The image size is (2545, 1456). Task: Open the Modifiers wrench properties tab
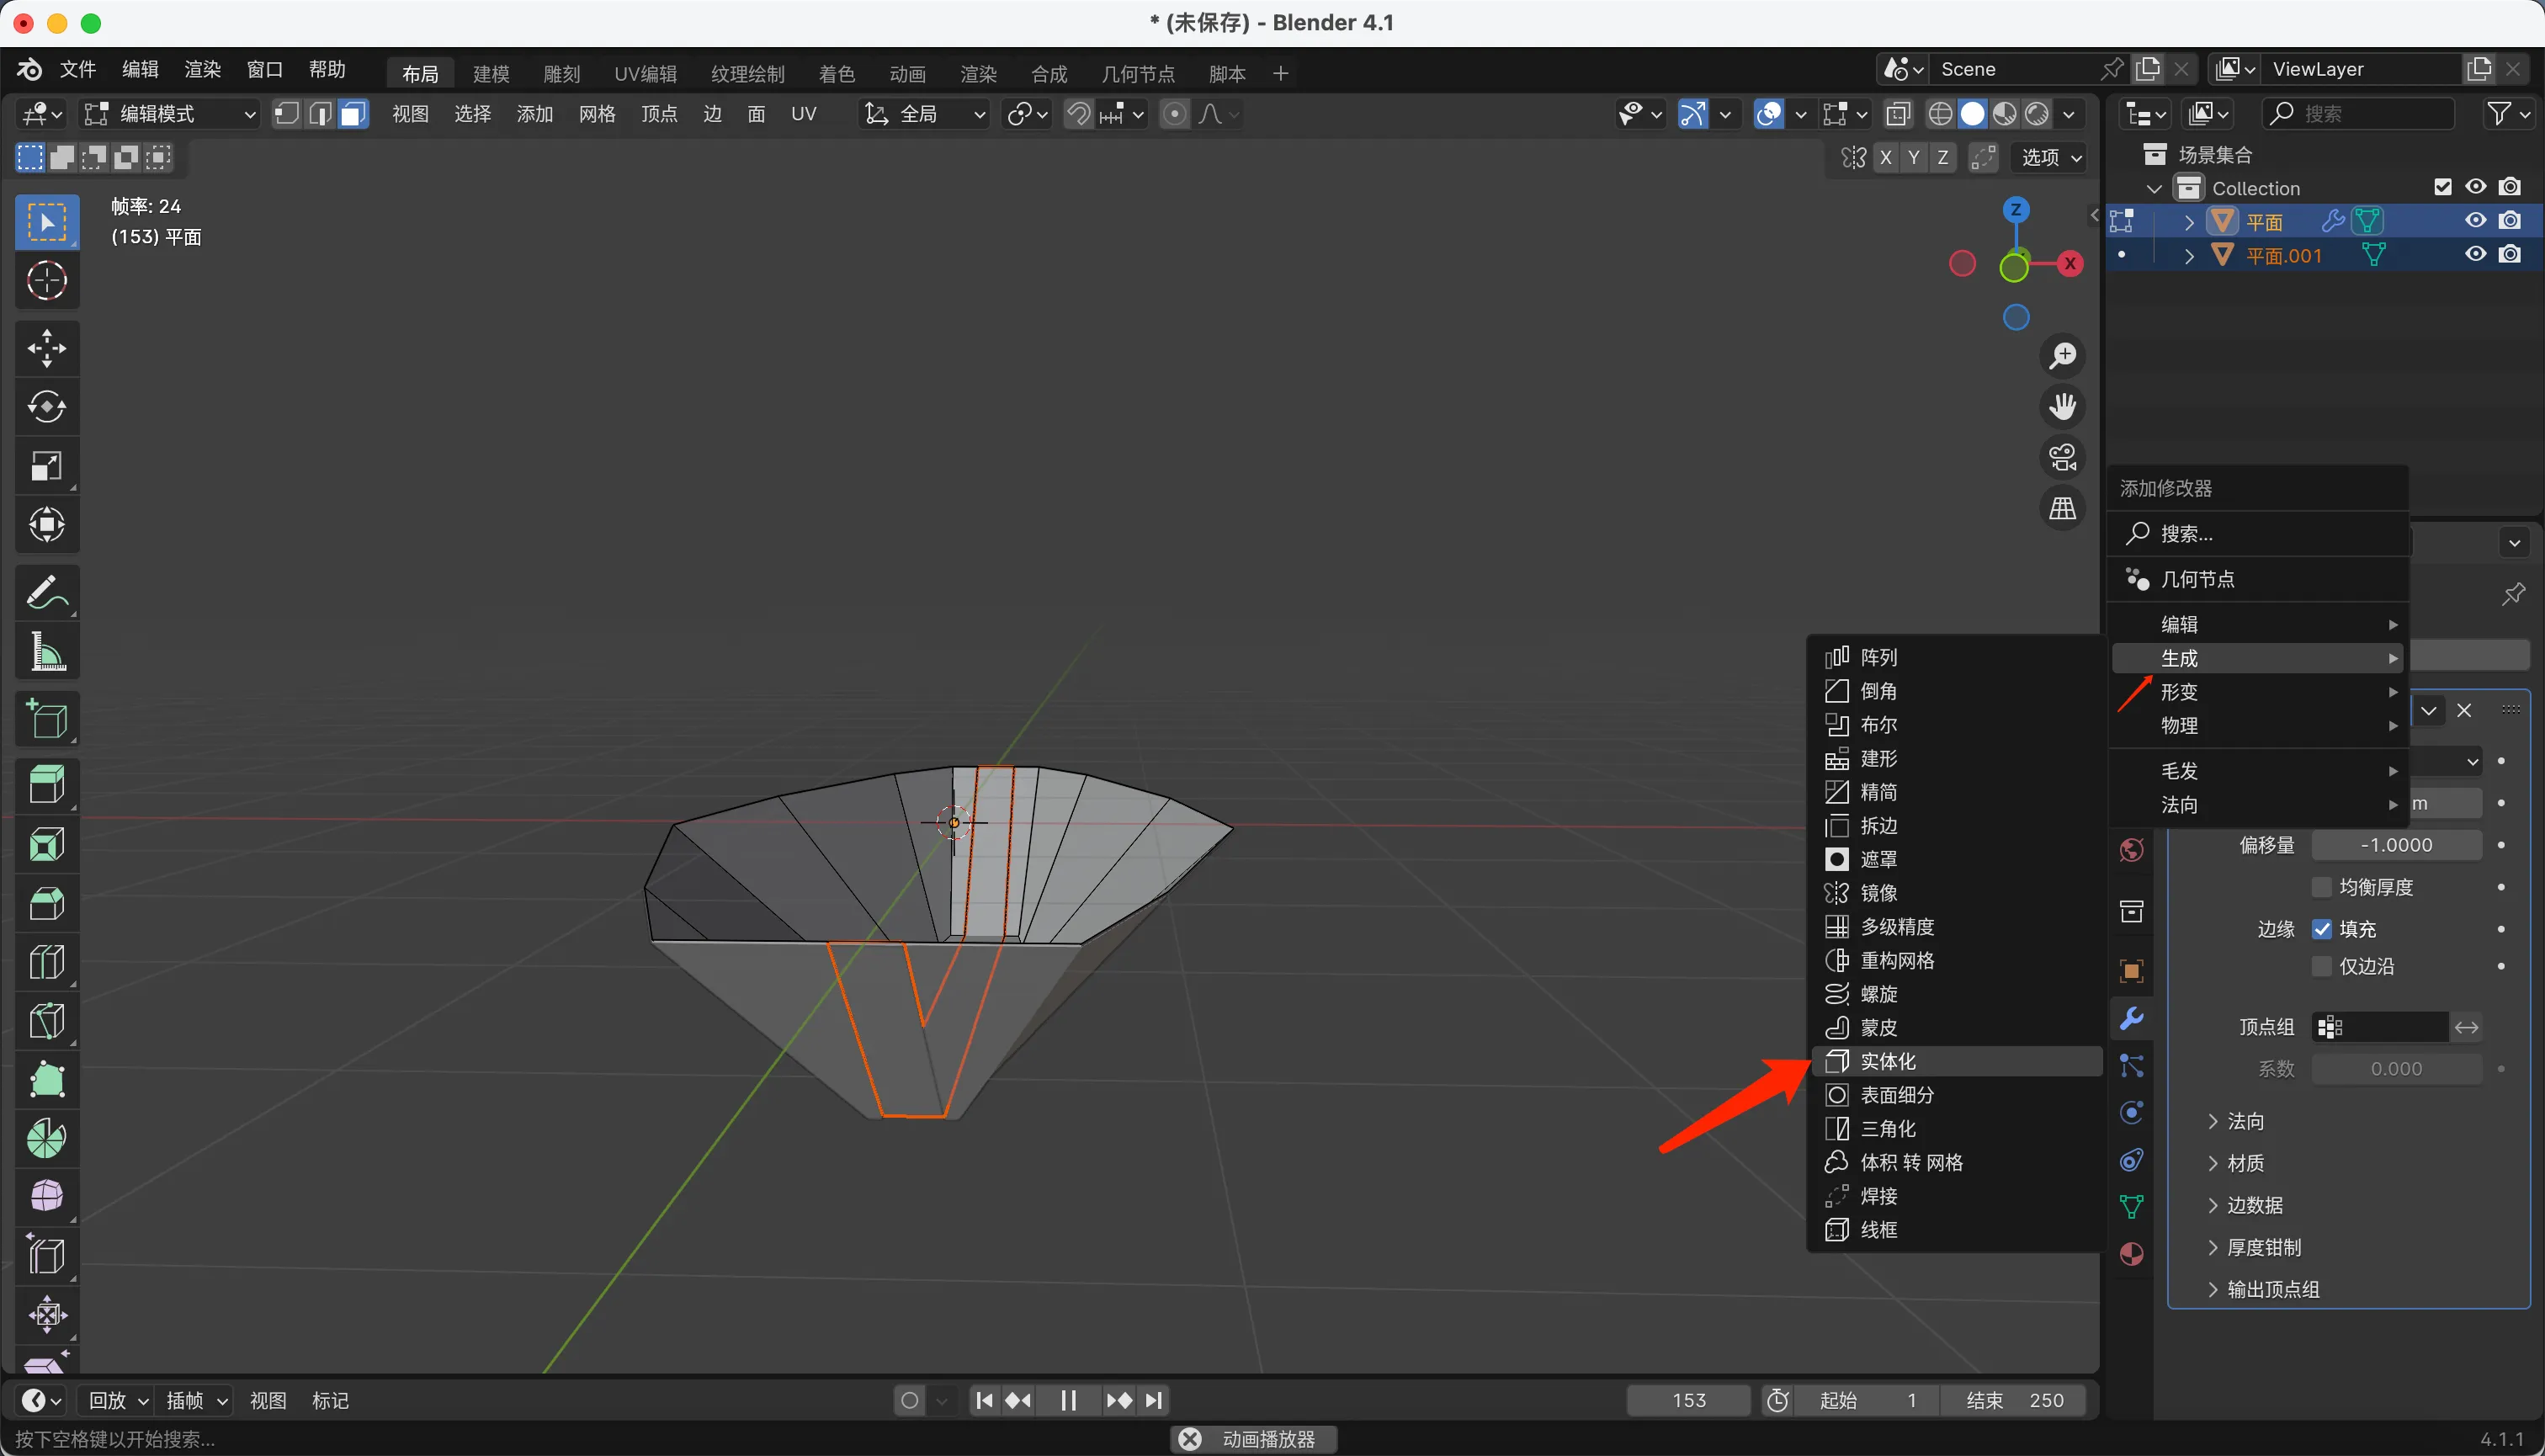coord(2132,1019)
